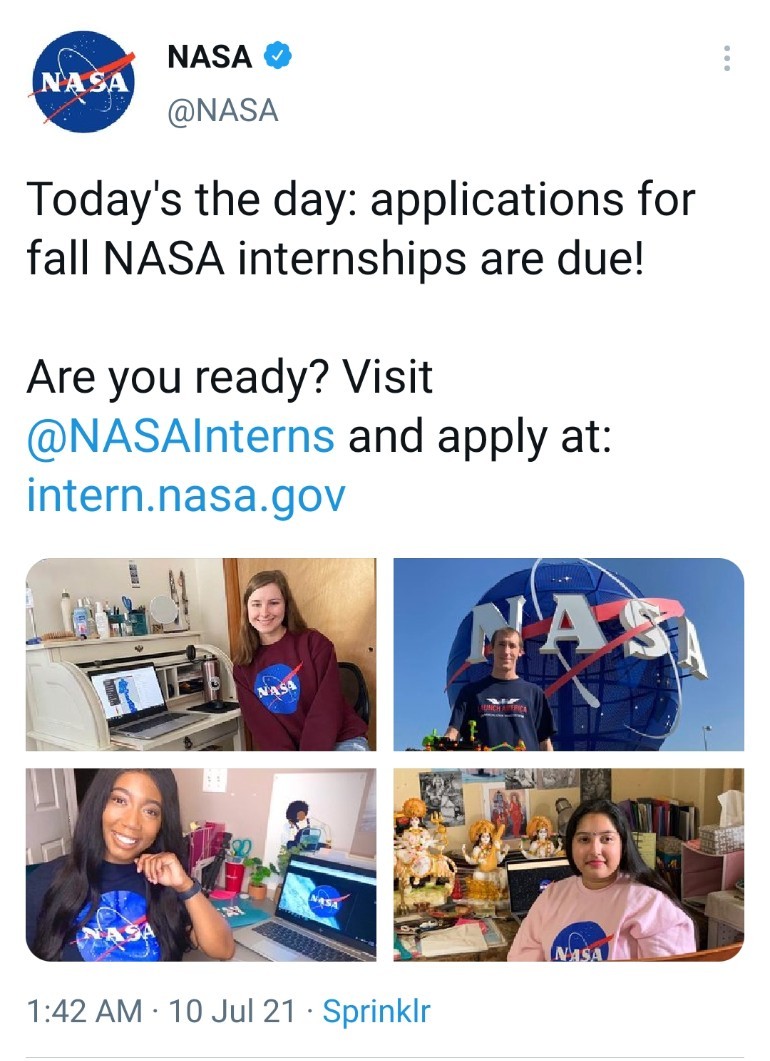This screenshot has height=1061, width=770.
Task: Open photo of woman in maroon NASA sweatshirt
Action: point(201,654)
